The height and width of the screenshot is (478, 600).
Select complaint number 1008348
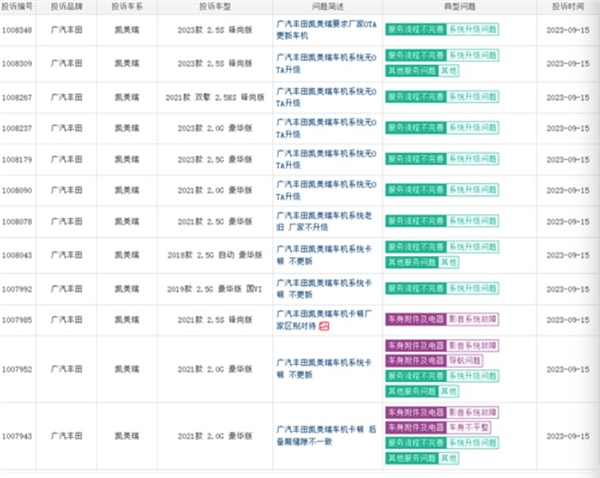click(17, 30)
